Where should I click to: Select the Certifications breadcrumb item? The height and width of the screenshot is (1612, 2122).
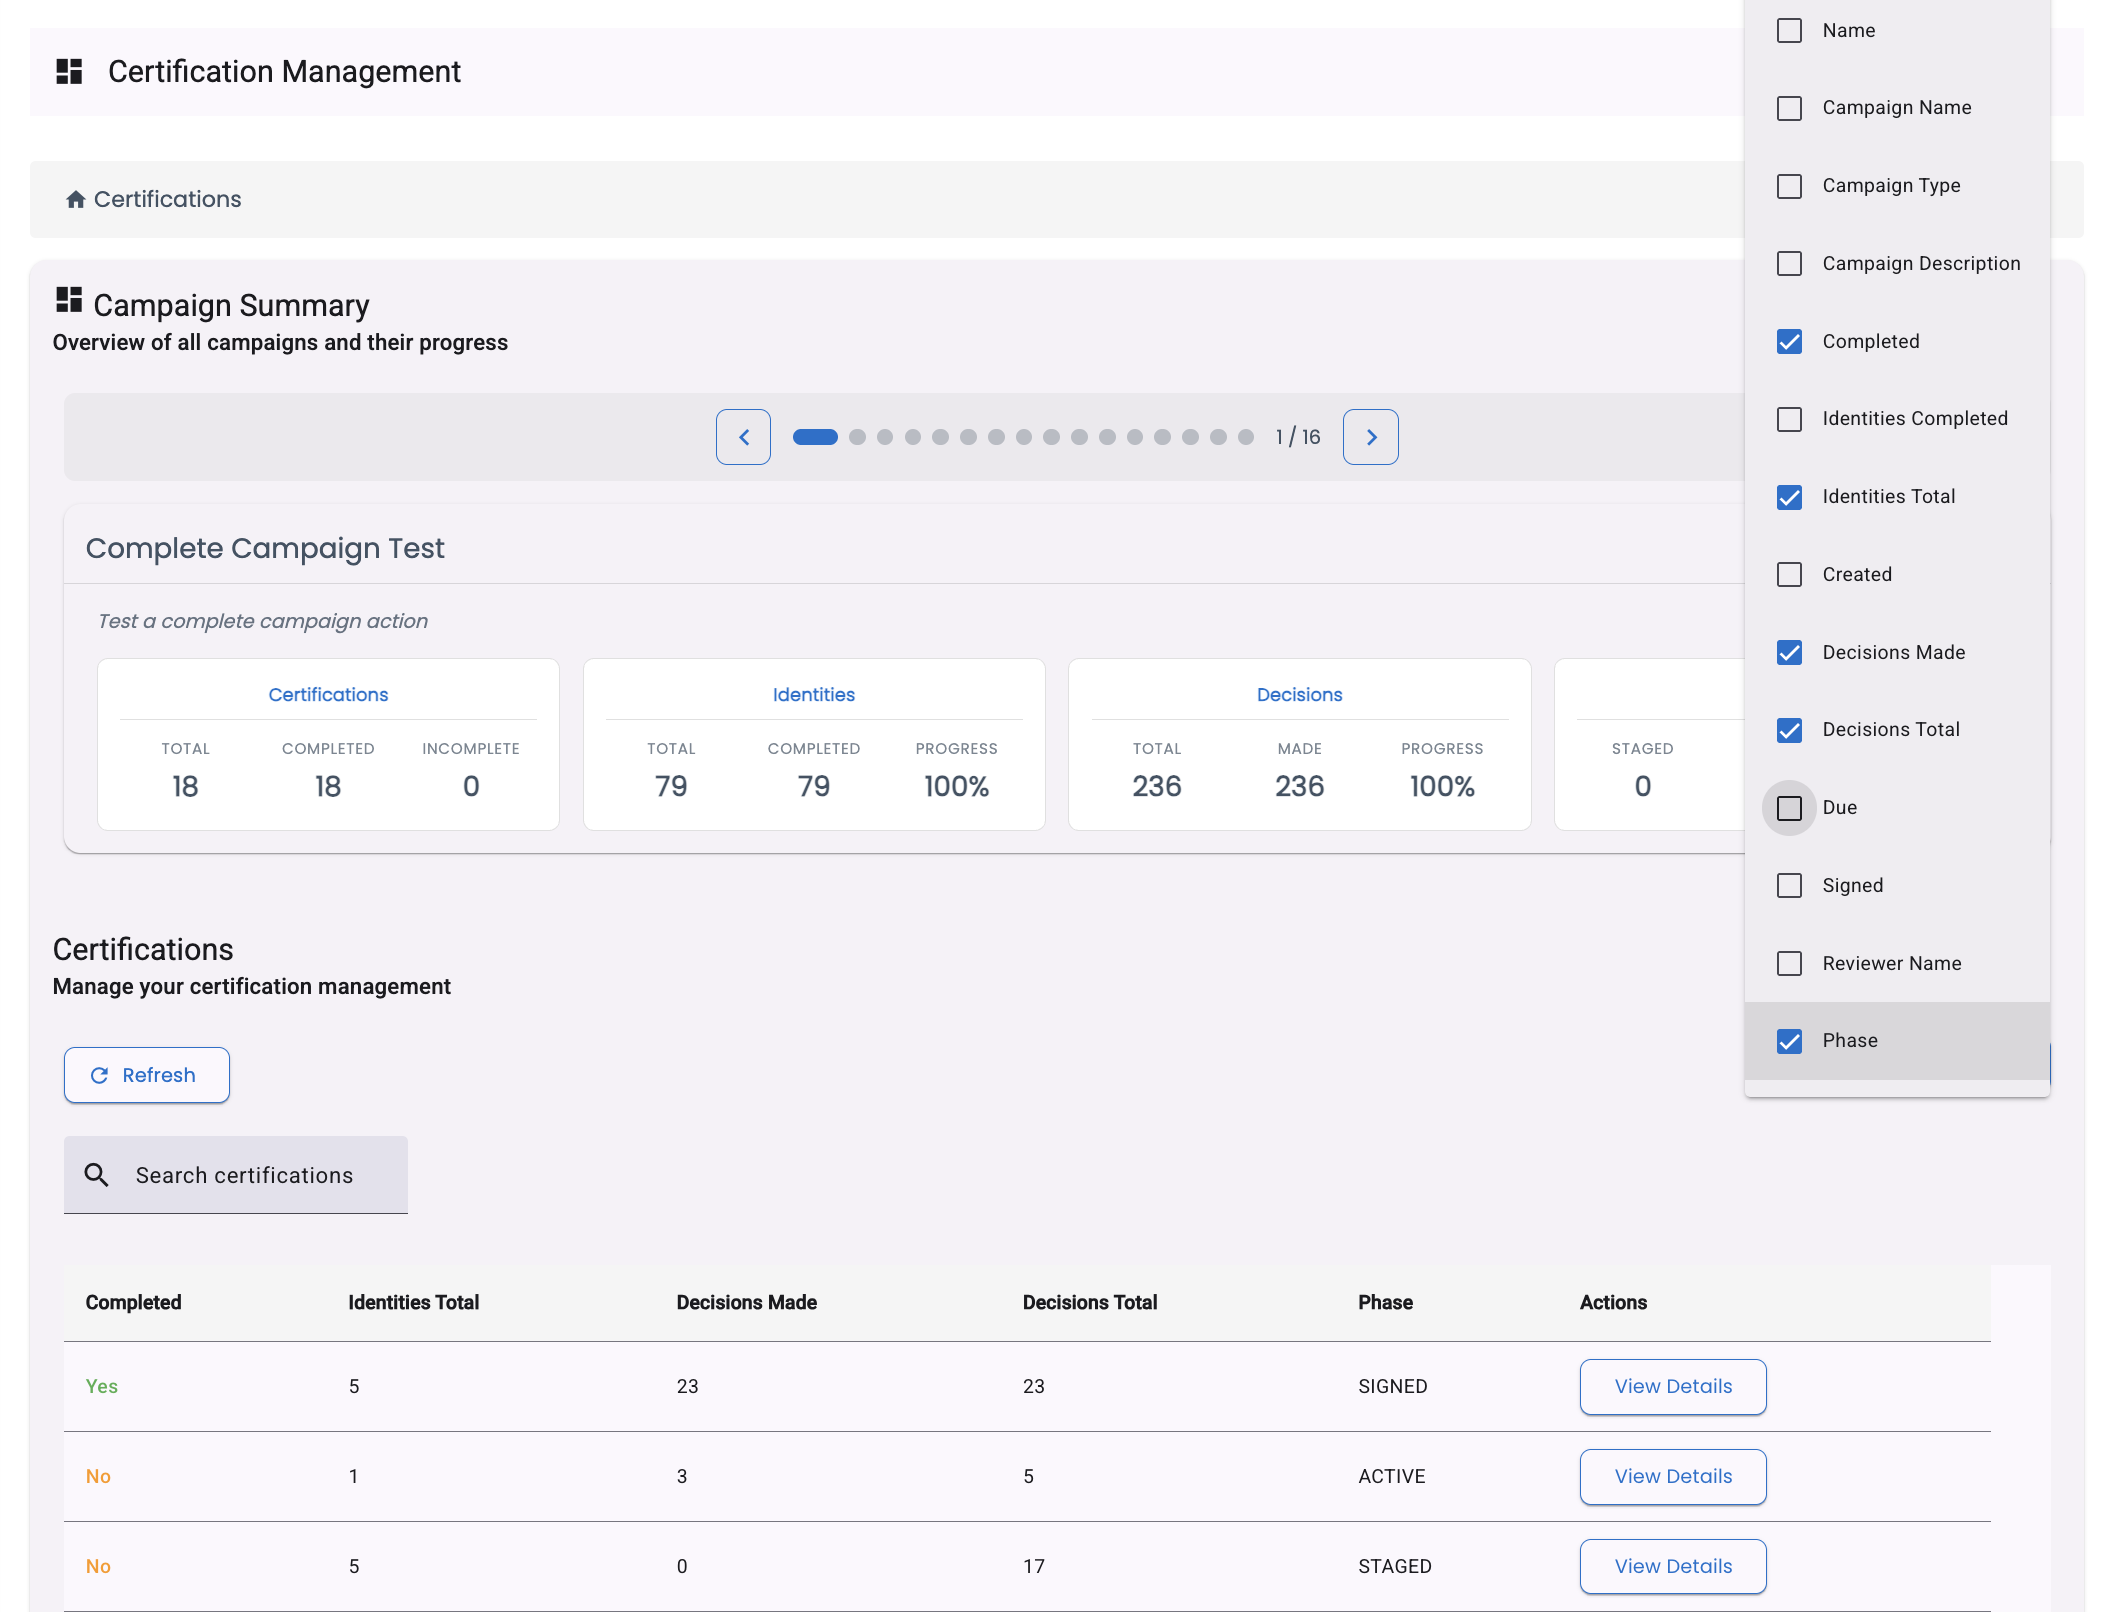[167, 198]
